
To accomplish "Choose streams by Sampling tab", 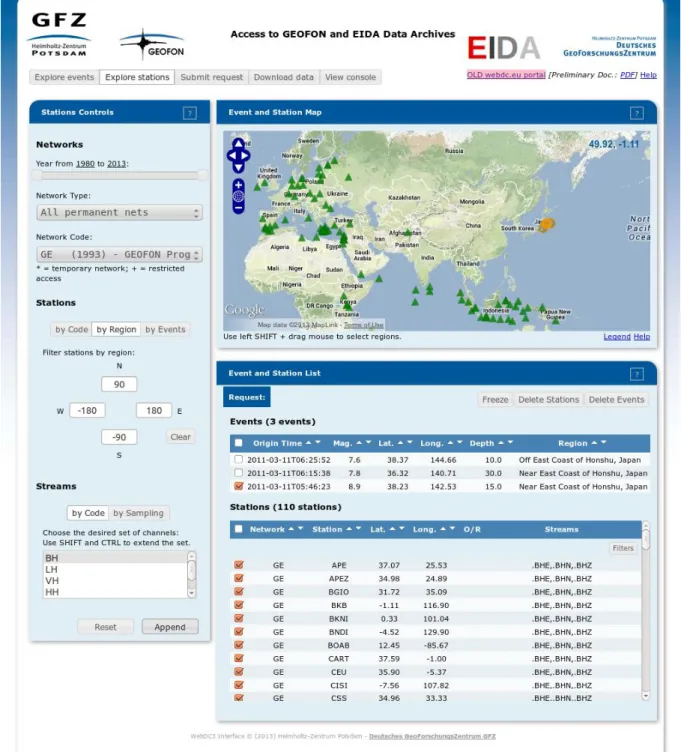I will pyautogui.click(x=139, y=513).
